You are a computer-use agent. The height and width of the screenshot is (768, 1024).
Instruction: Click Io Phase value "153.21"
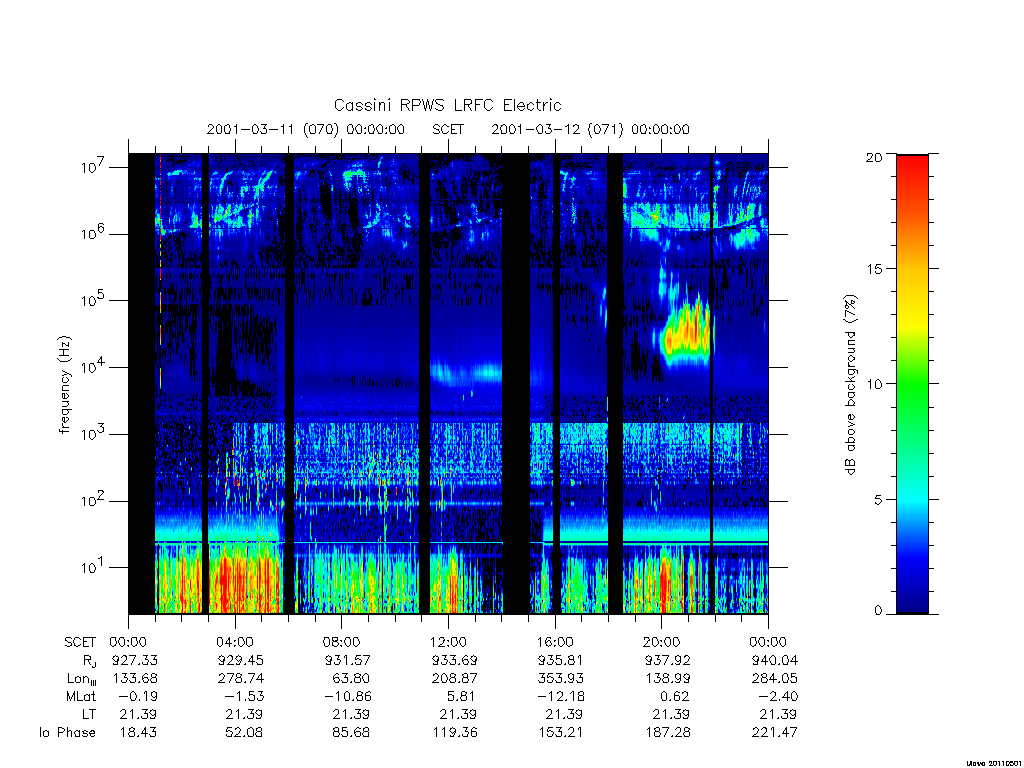pyautogui.click(x=561, y=733)
